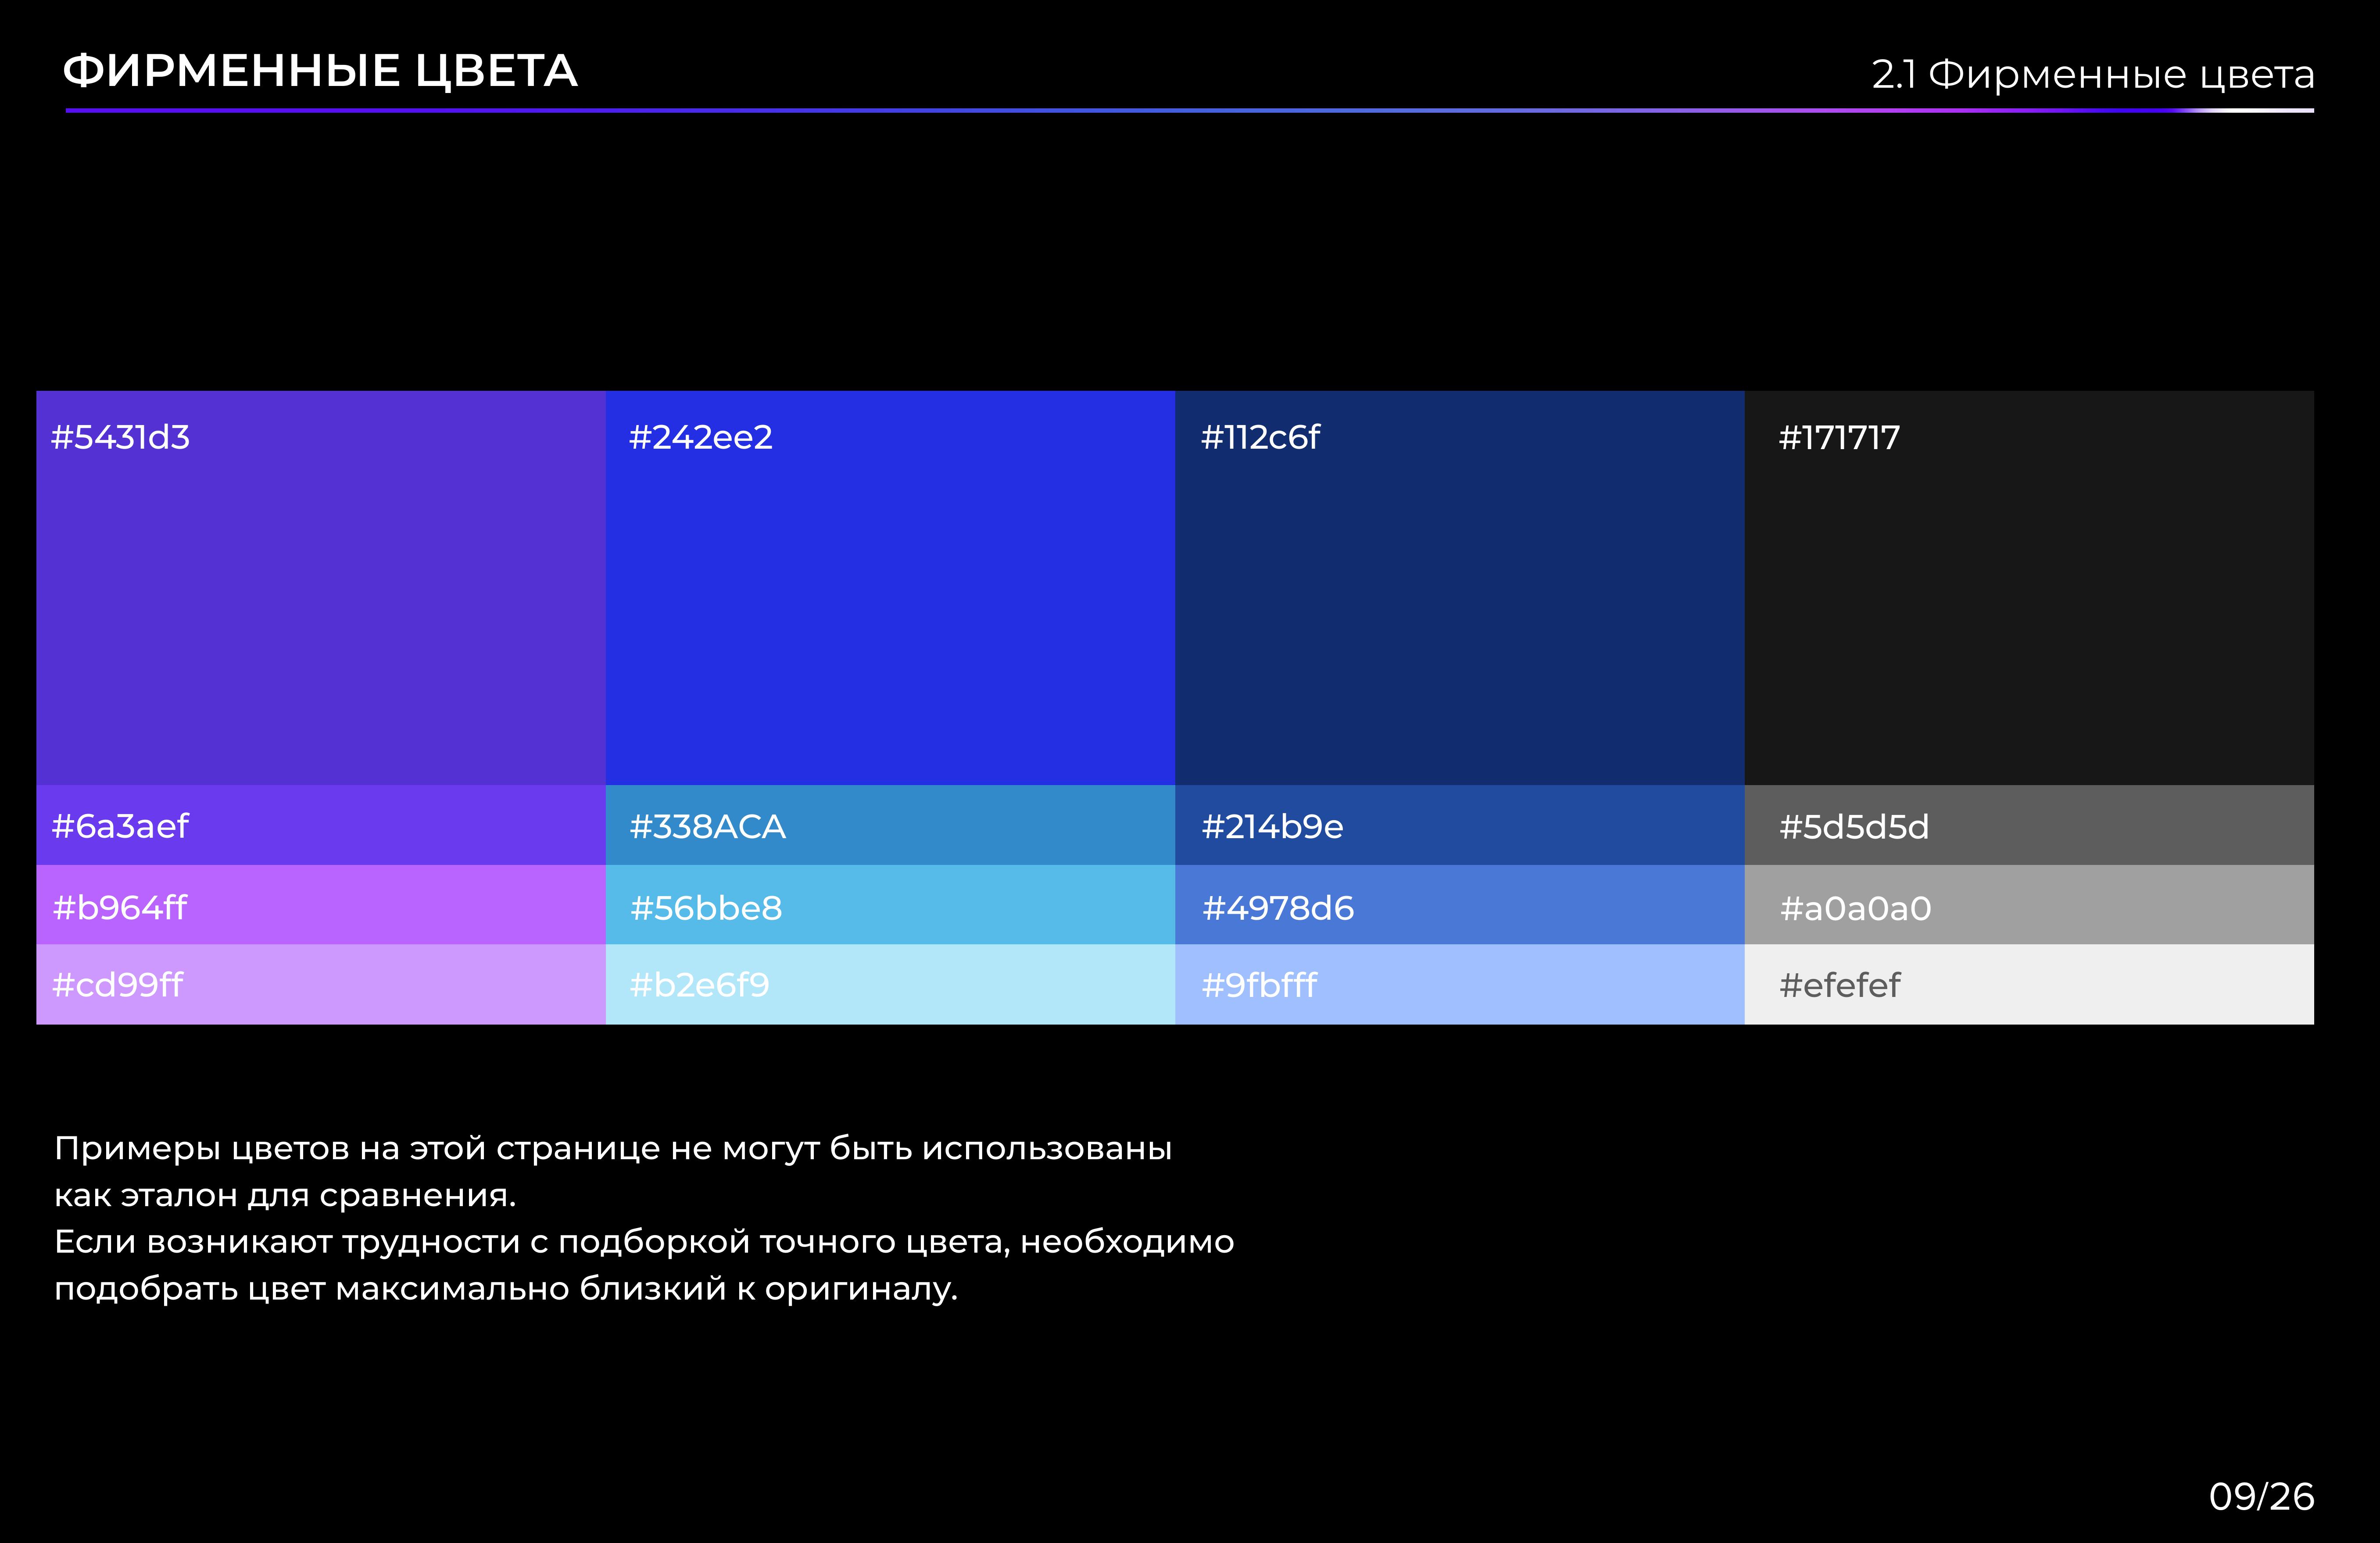Pick the #9fbfff pale blue swatch

tap(1459, 984)
